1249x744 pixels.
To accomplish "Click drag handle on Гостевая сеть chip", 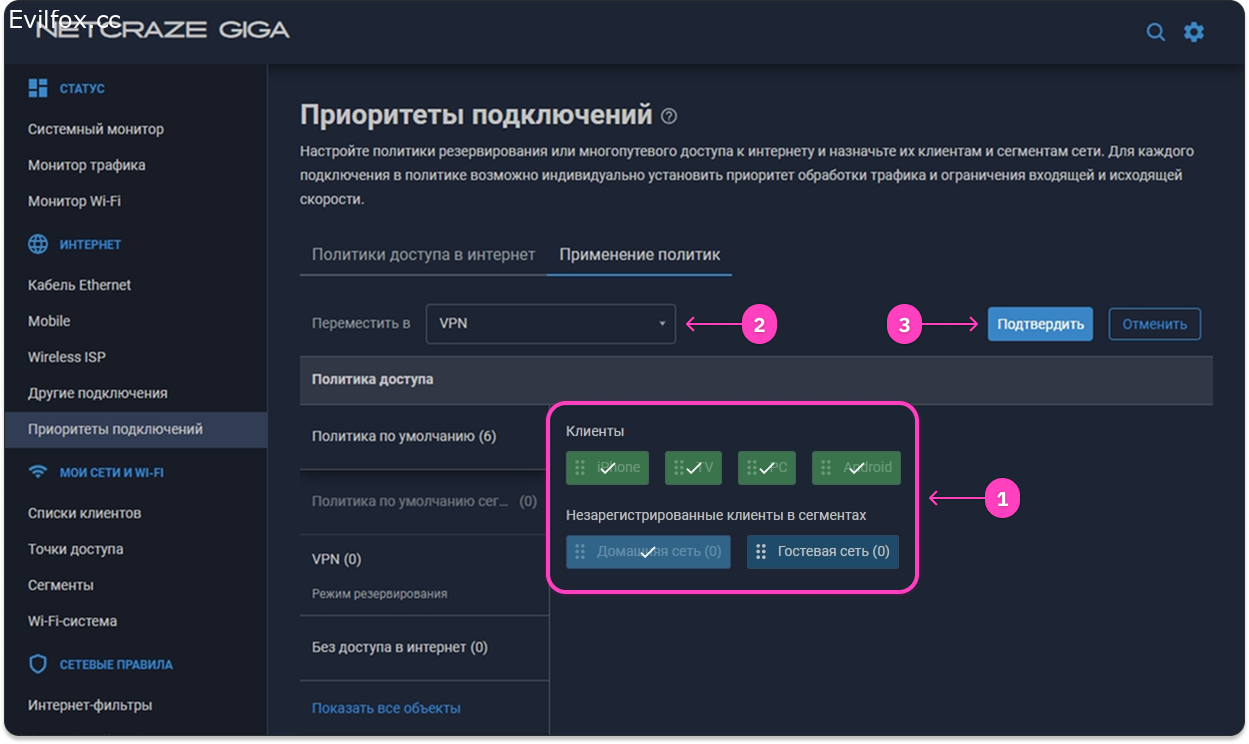I will point(761,552).
